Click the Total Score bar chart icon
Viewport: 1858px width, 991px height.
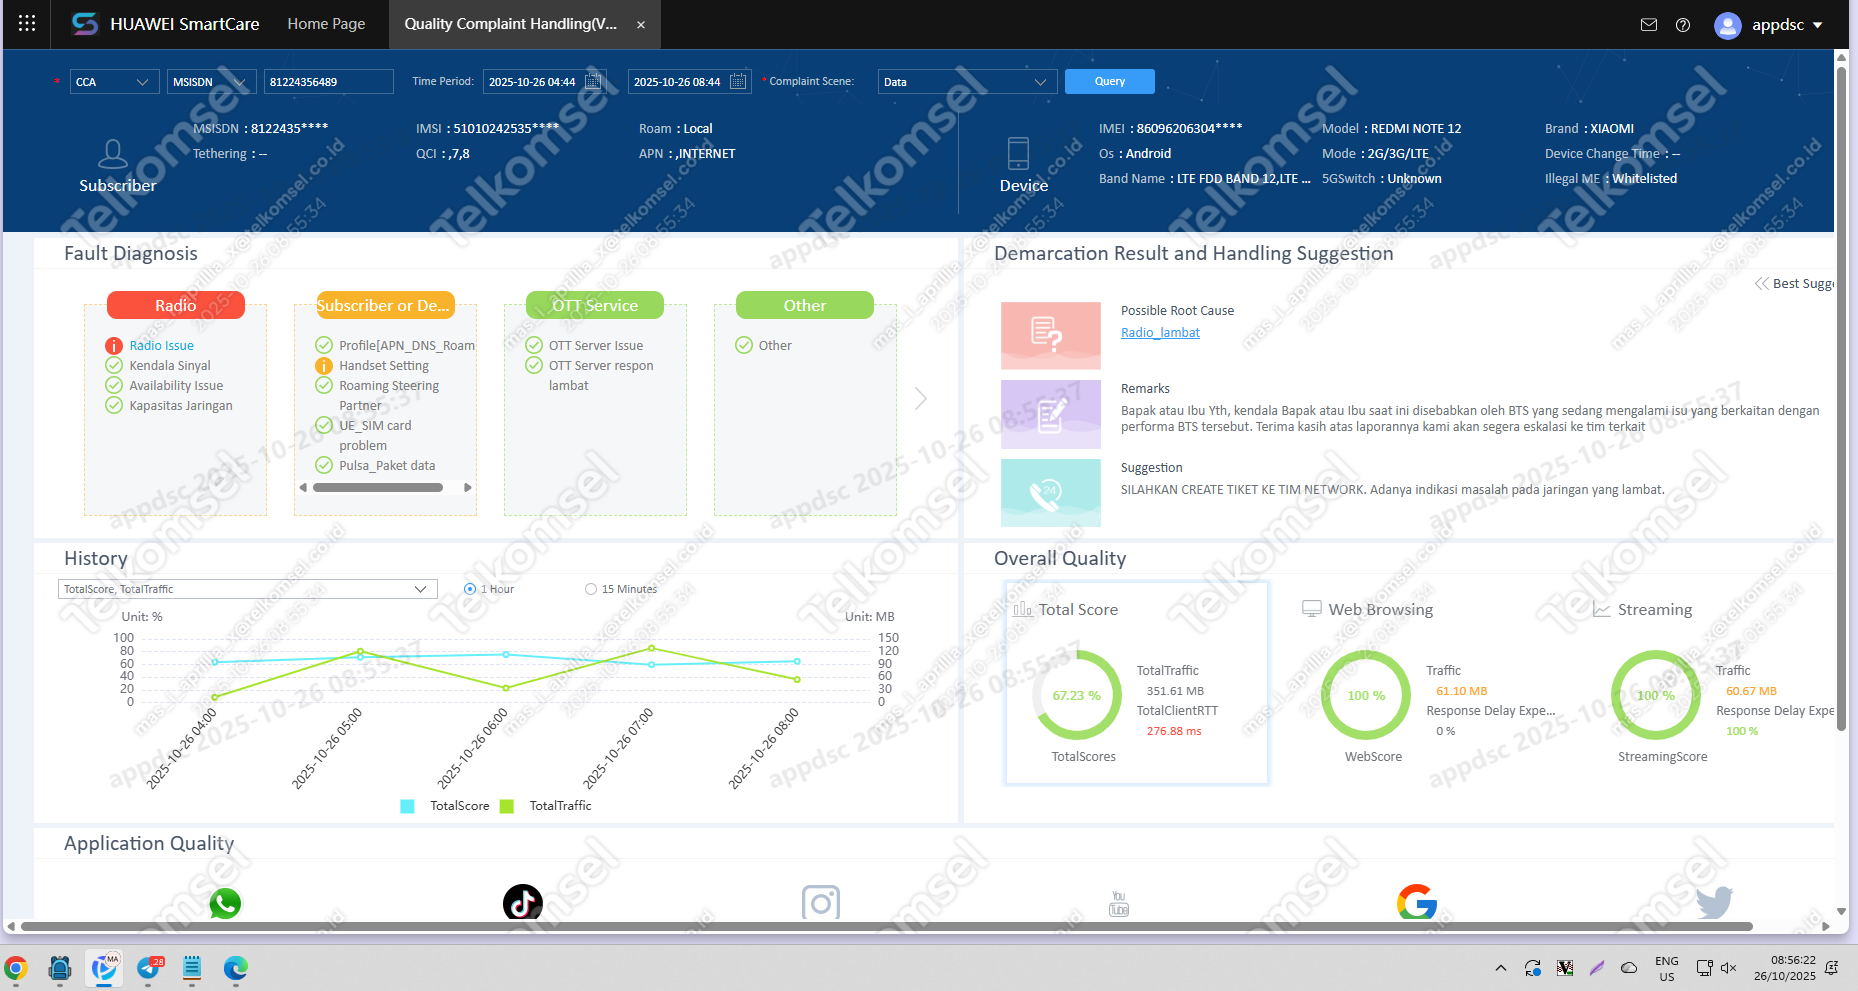coord(1022,609)
